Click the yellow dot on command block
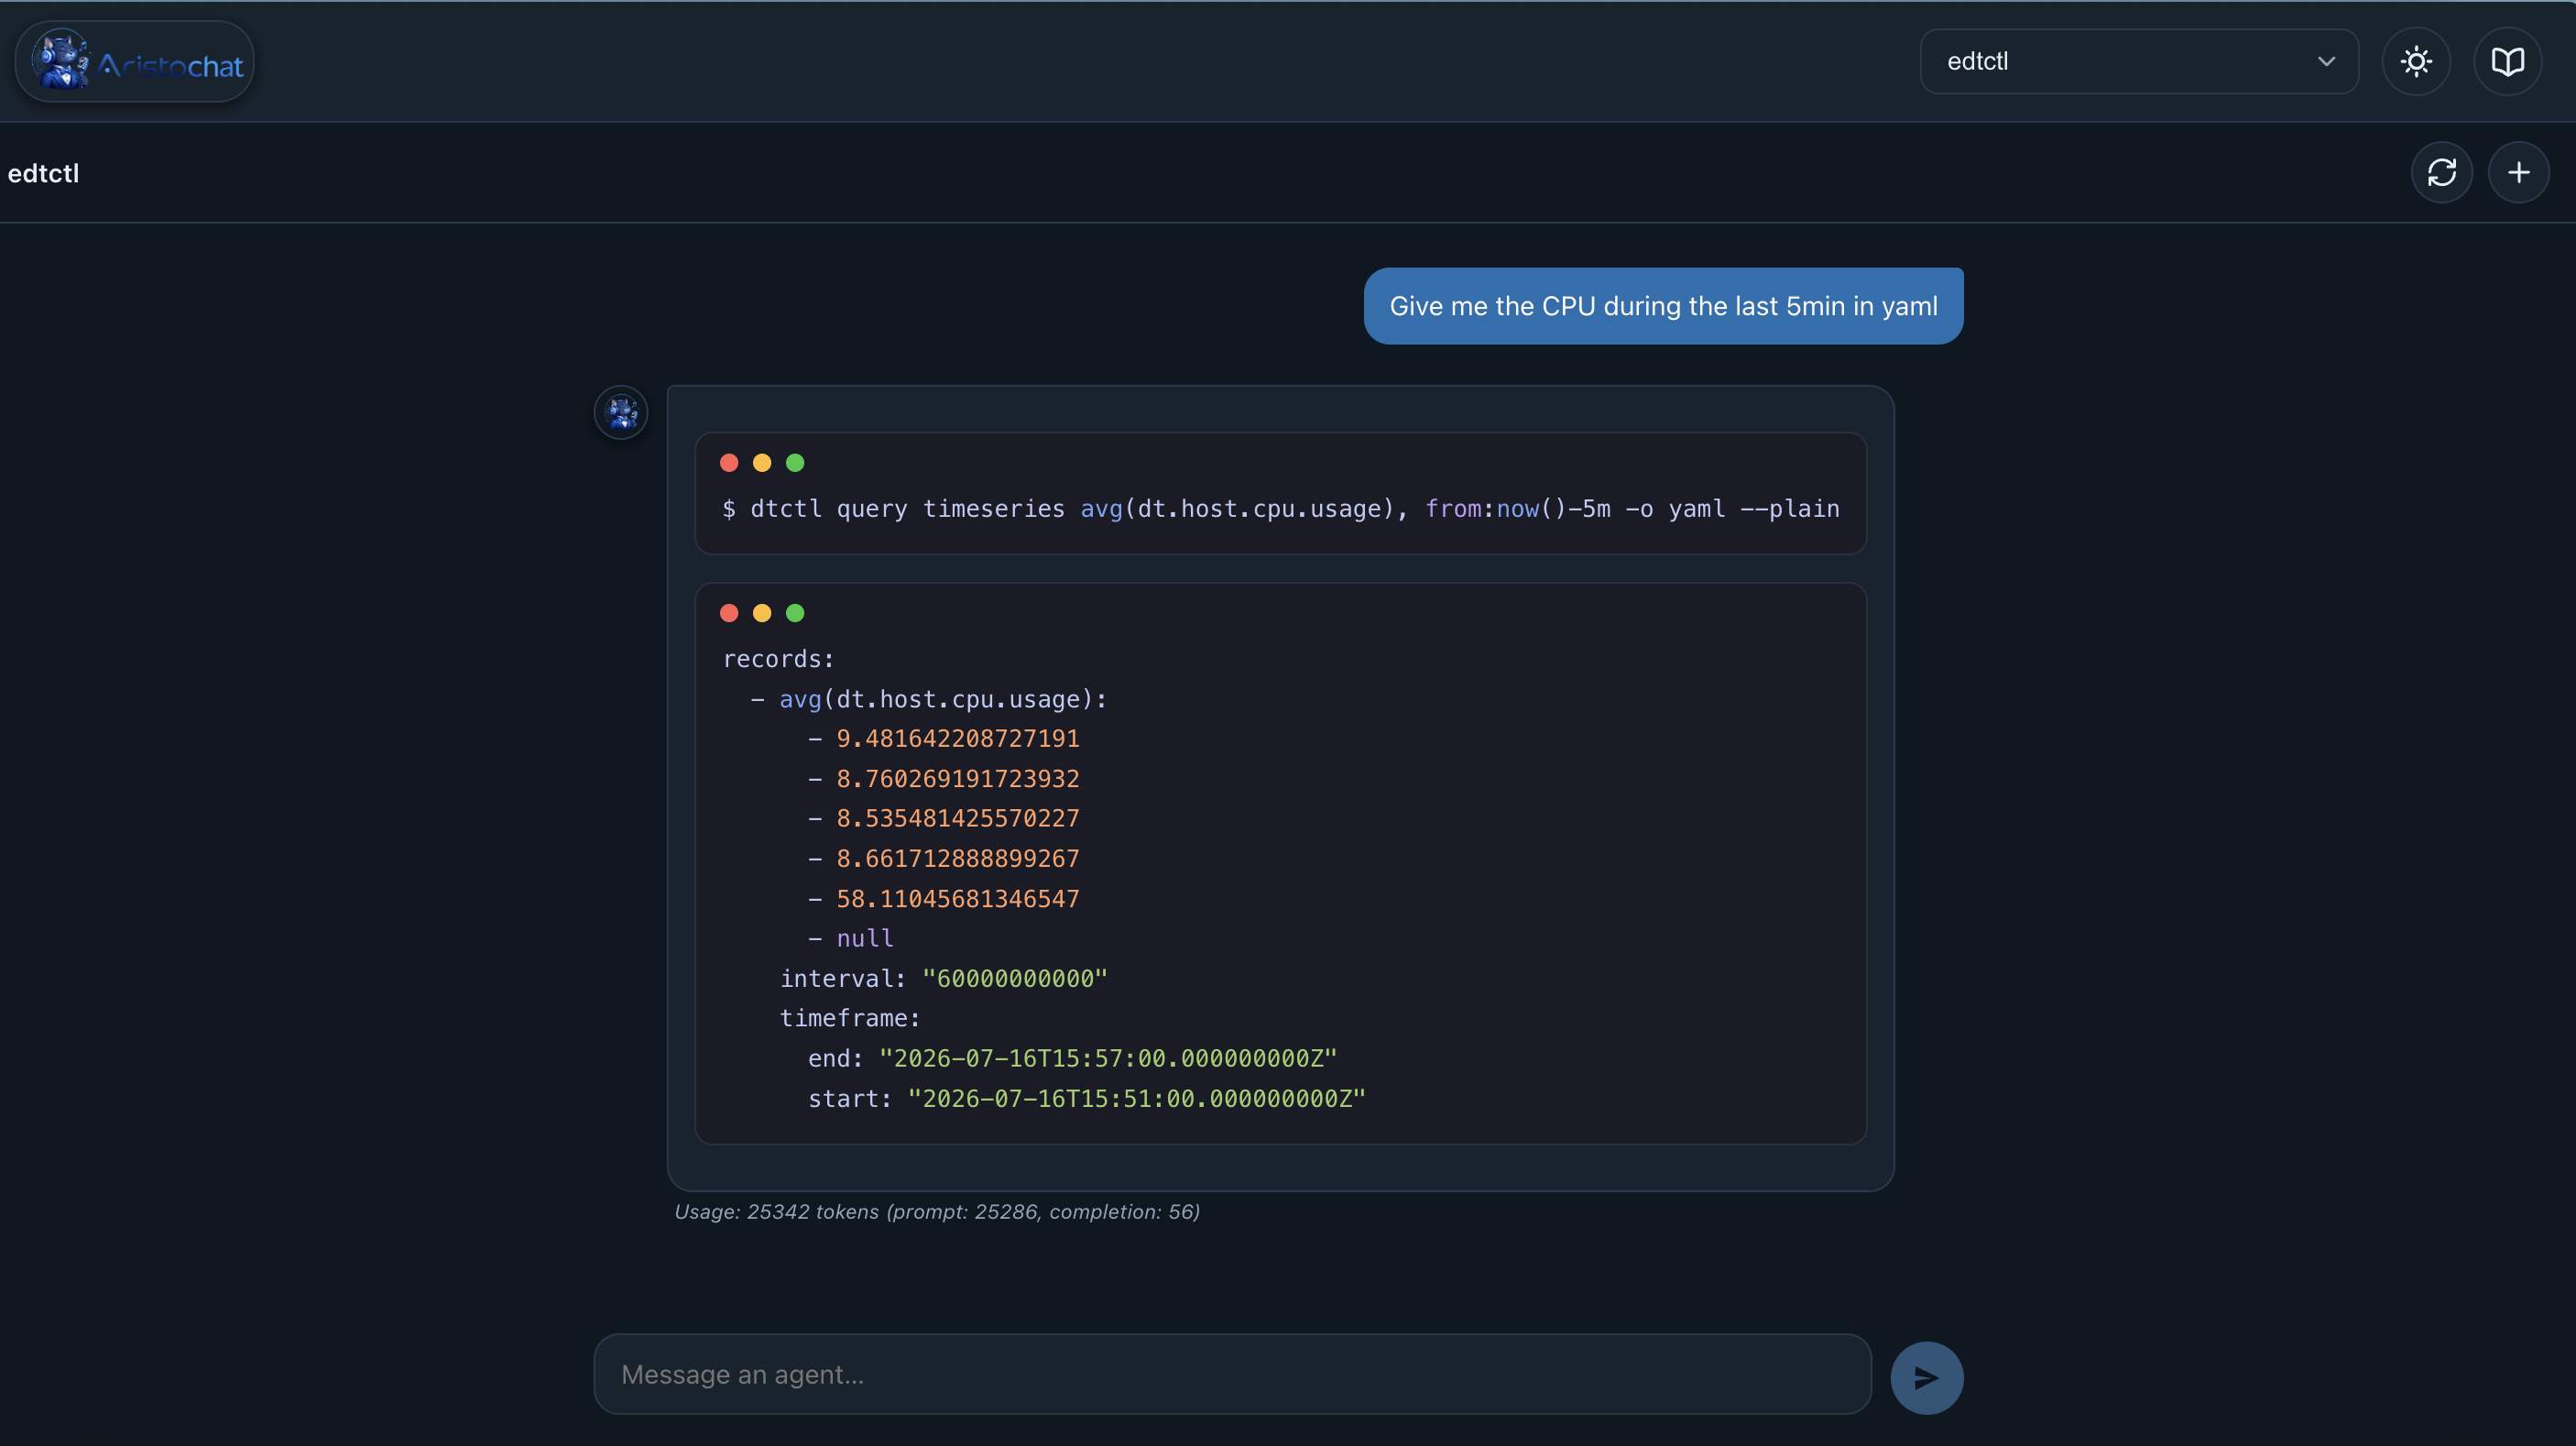Viewport: 2576px width, 1446px height. [762, 463]
